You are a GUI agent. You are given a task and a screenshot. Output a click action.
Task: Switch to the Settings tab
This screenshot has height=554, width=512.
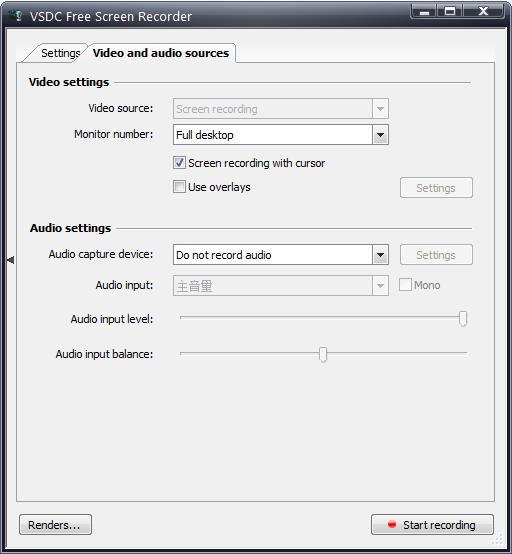60,53
